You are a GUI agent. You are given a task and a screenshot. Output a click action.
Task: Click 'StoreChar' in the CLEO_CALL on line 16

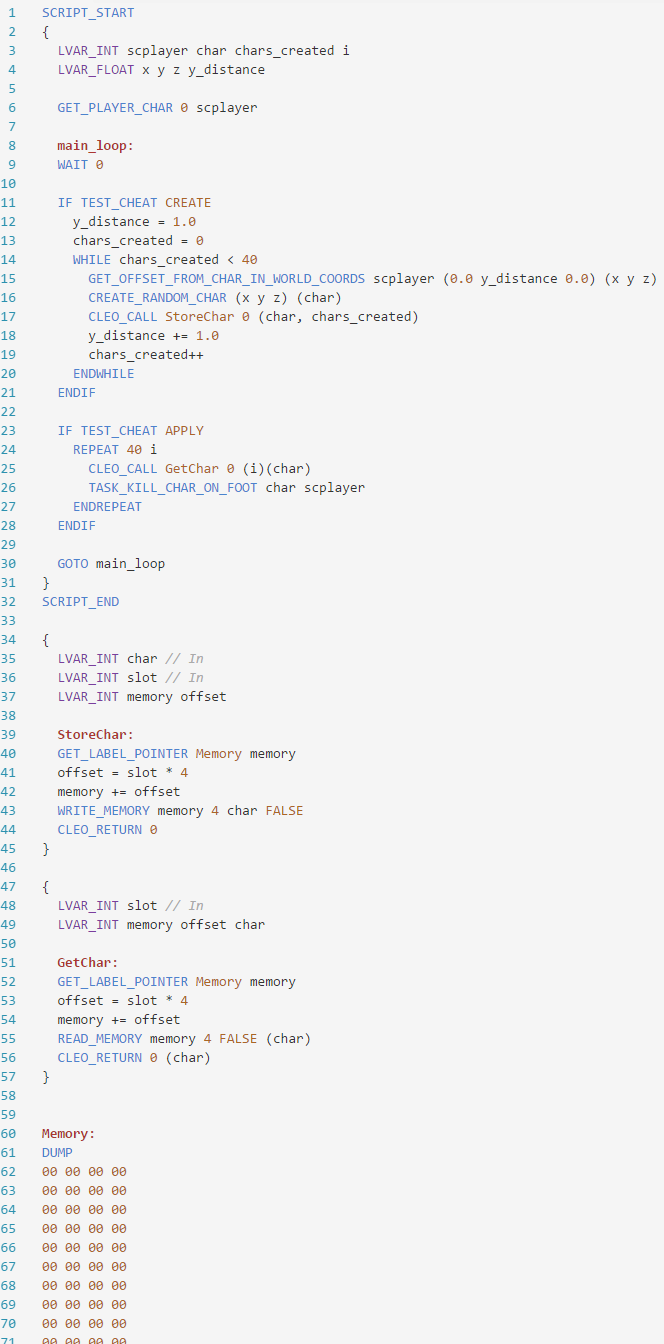point(200,317)
